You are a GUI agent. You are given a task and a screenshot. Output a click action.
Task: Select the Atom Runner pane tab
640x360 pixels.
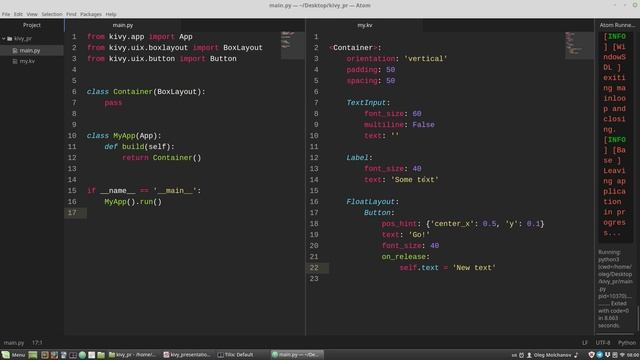617,25
